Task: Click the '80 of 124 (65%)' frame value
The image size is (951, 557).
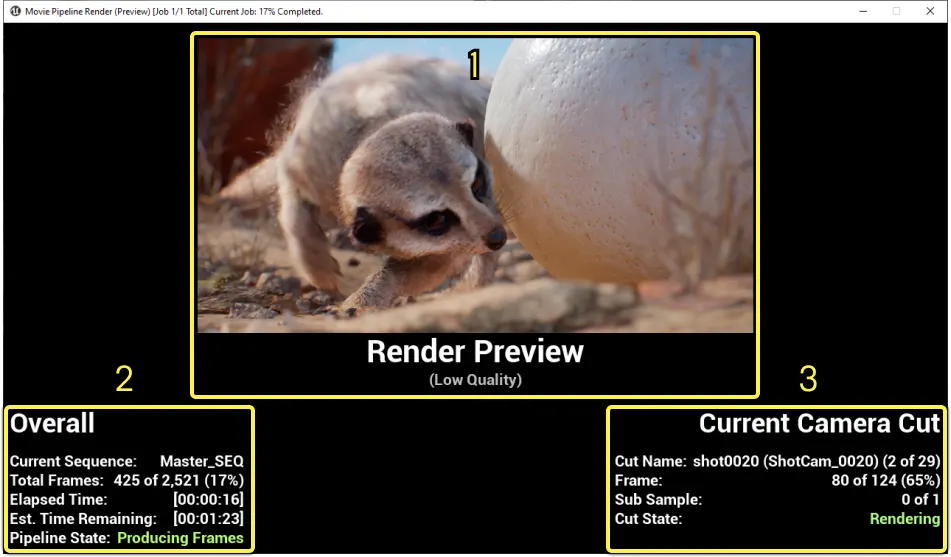Action: tap(885, 481)
